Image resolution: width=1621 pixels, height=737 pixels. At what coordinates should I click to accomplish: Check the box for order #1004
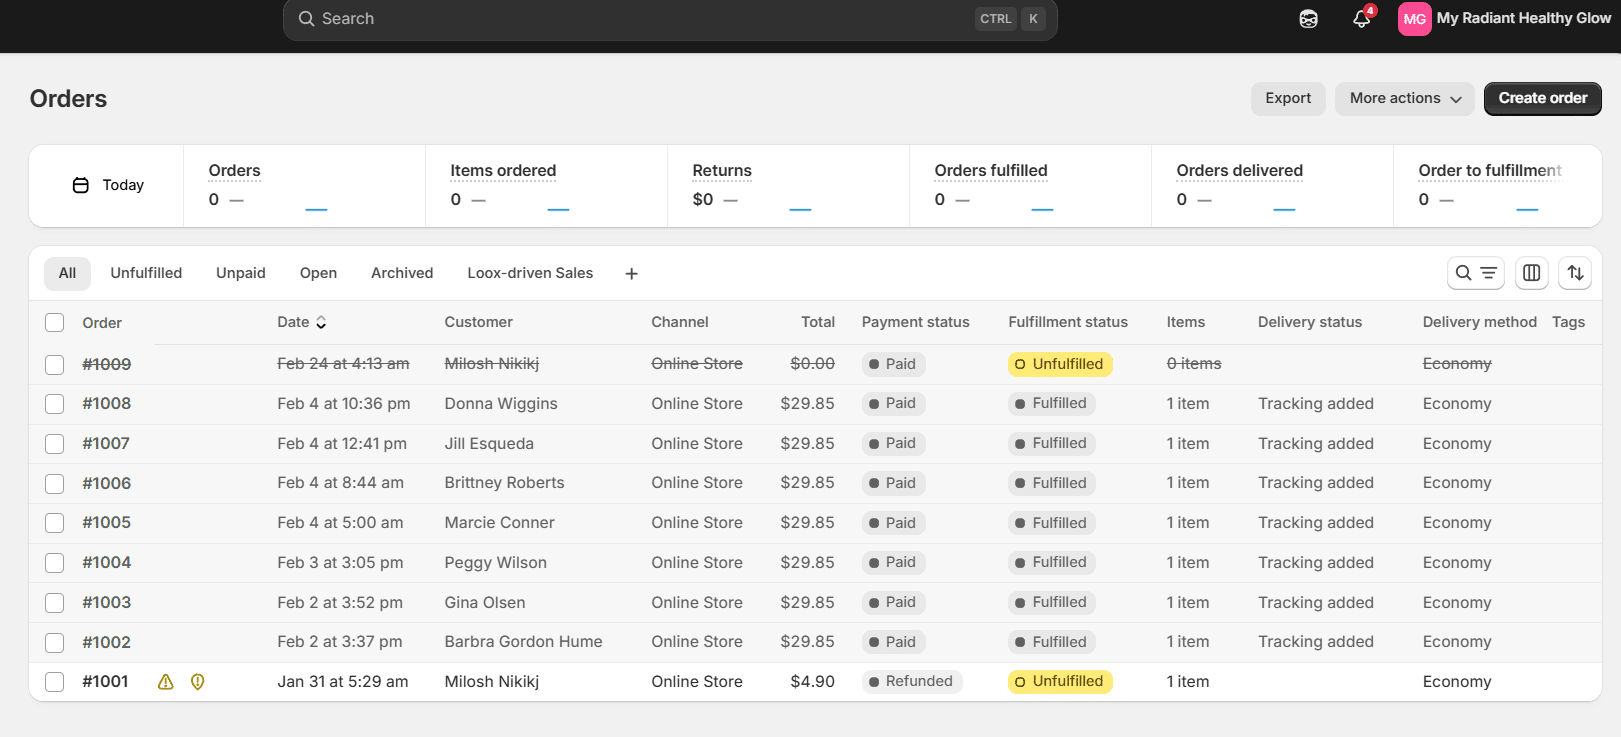[x=55, y=563]
